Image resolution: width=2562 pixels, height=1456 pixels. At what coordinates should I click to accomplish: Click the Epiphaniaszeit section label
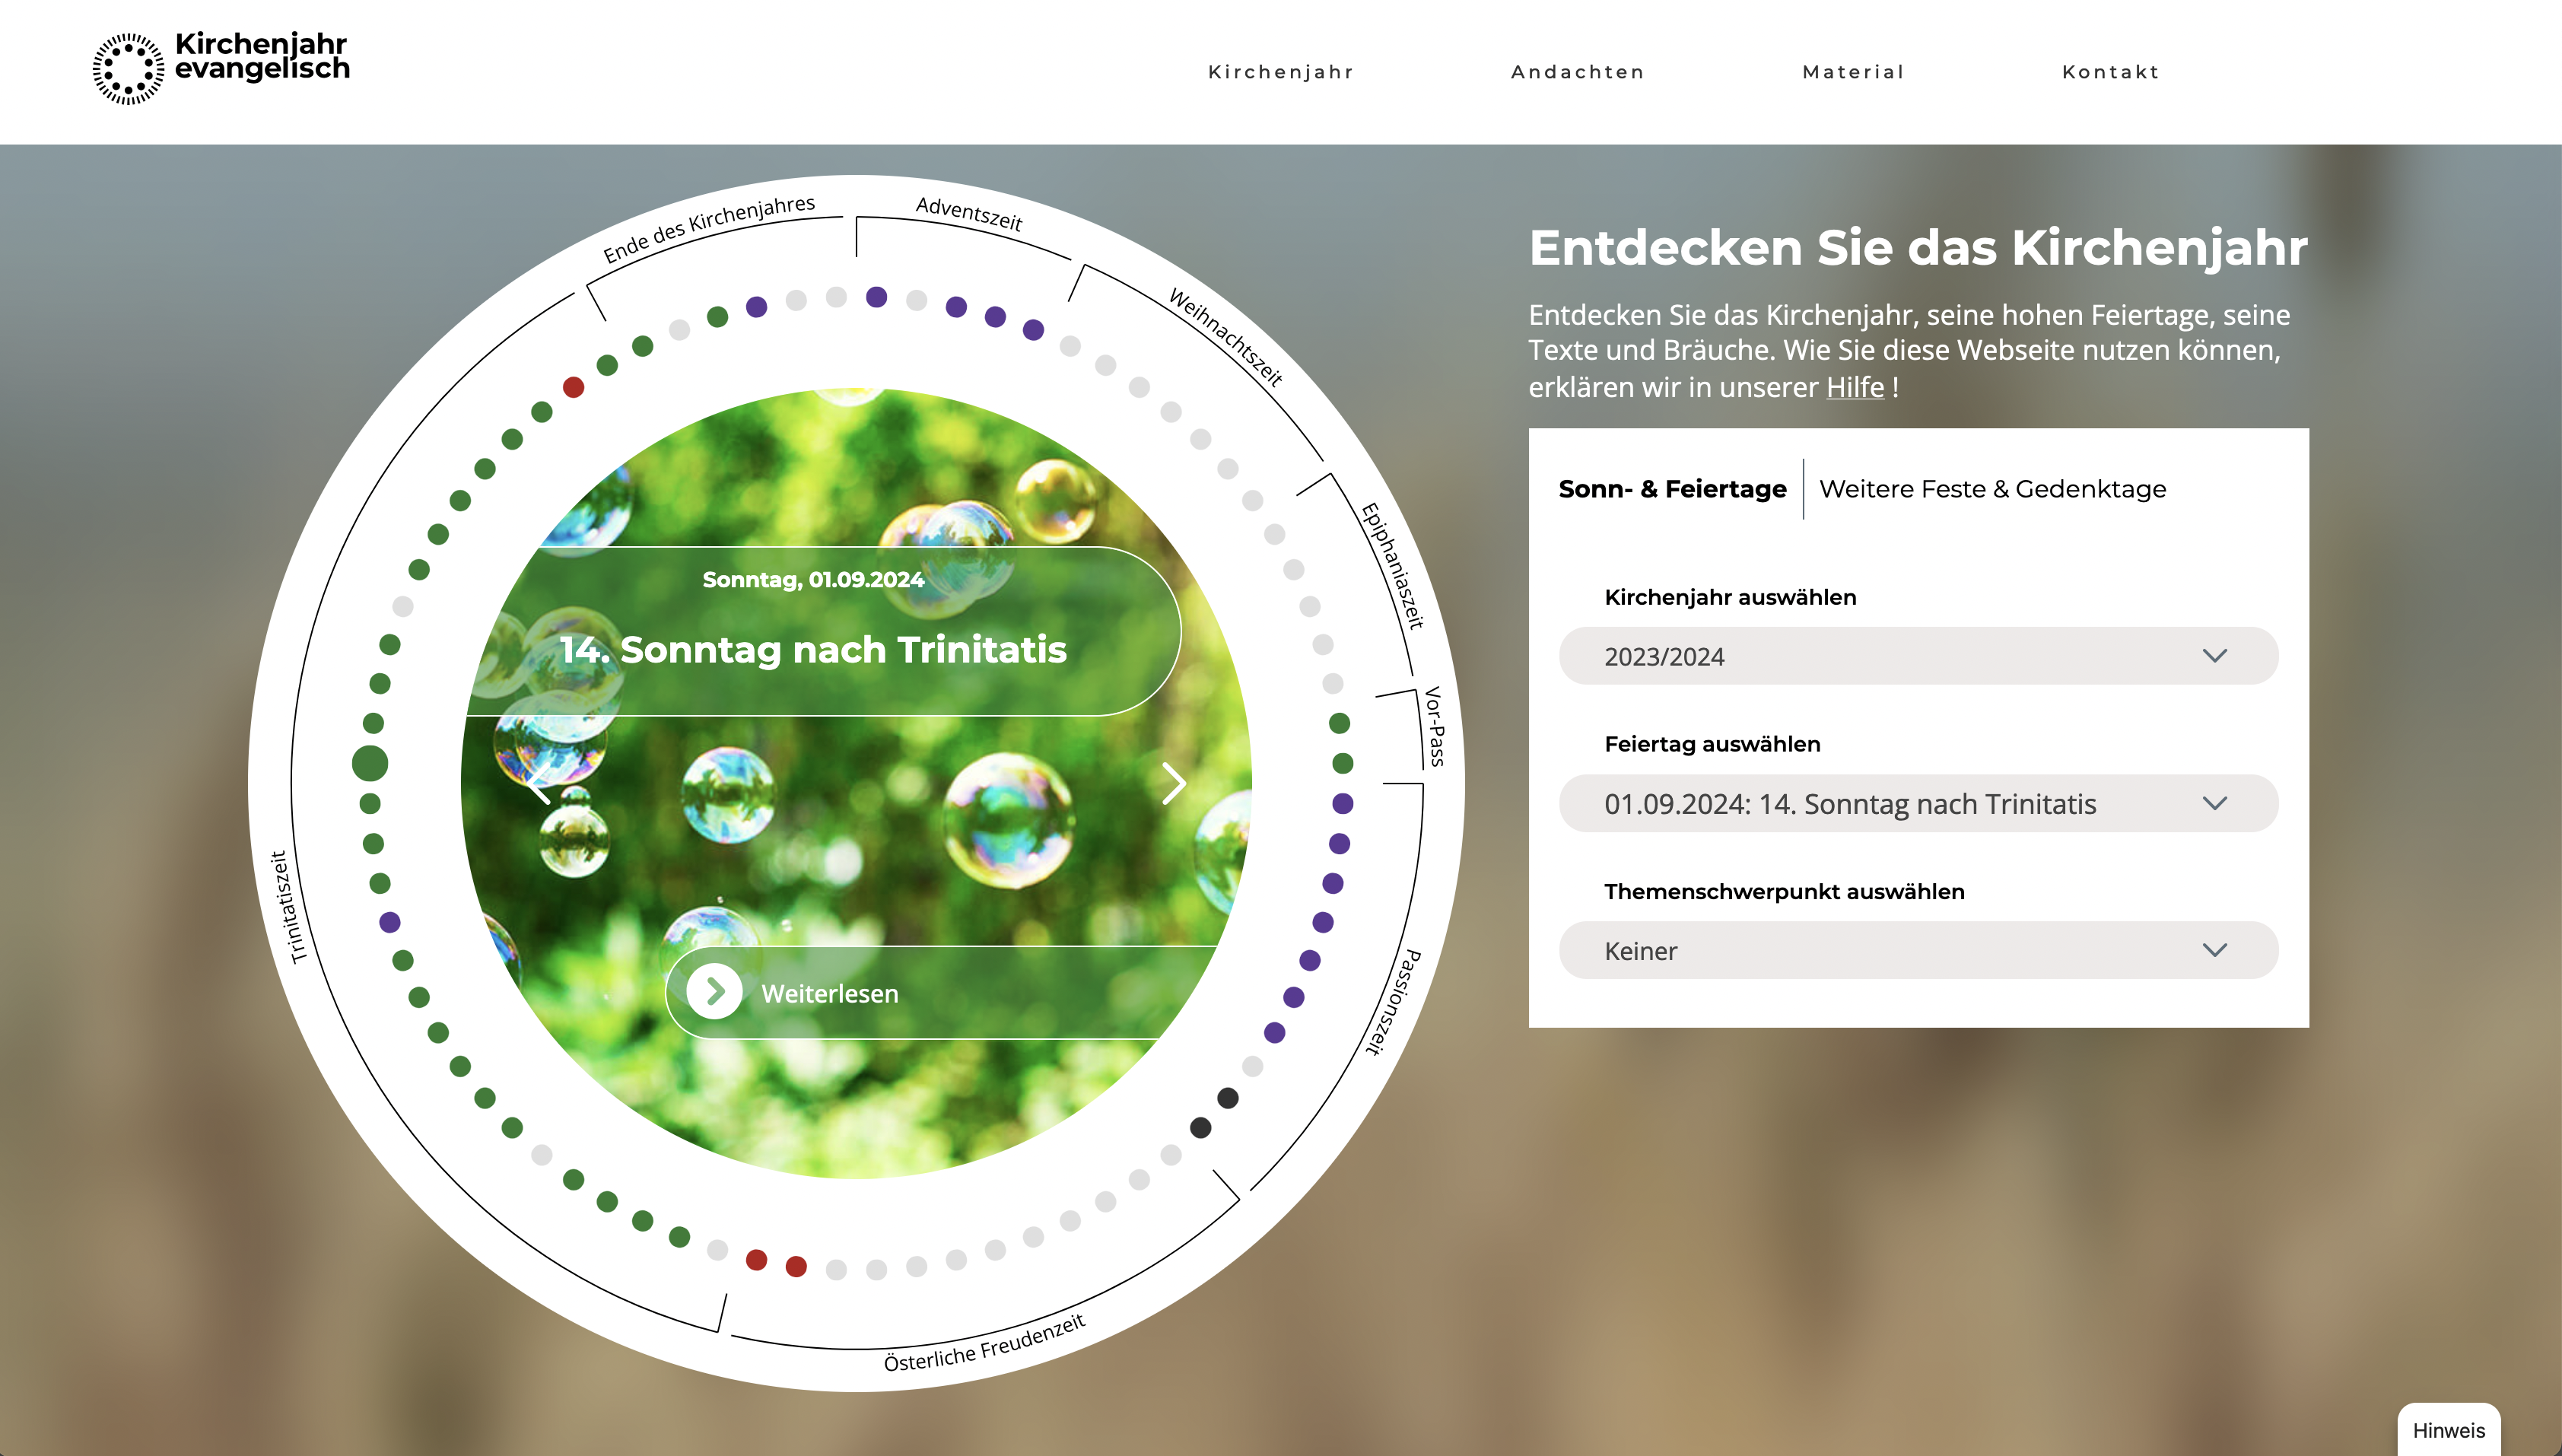1392,565
